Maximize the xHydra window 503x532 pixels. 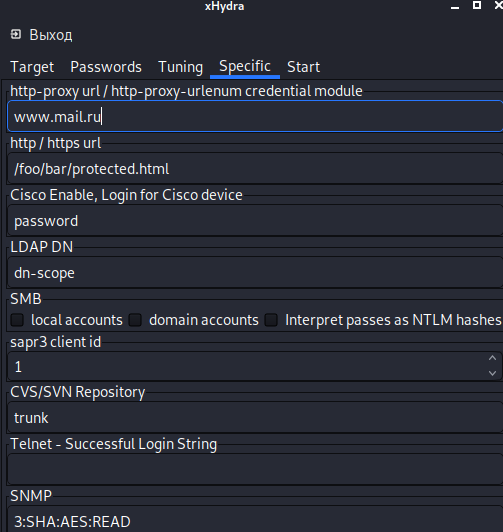click(477, 5)
